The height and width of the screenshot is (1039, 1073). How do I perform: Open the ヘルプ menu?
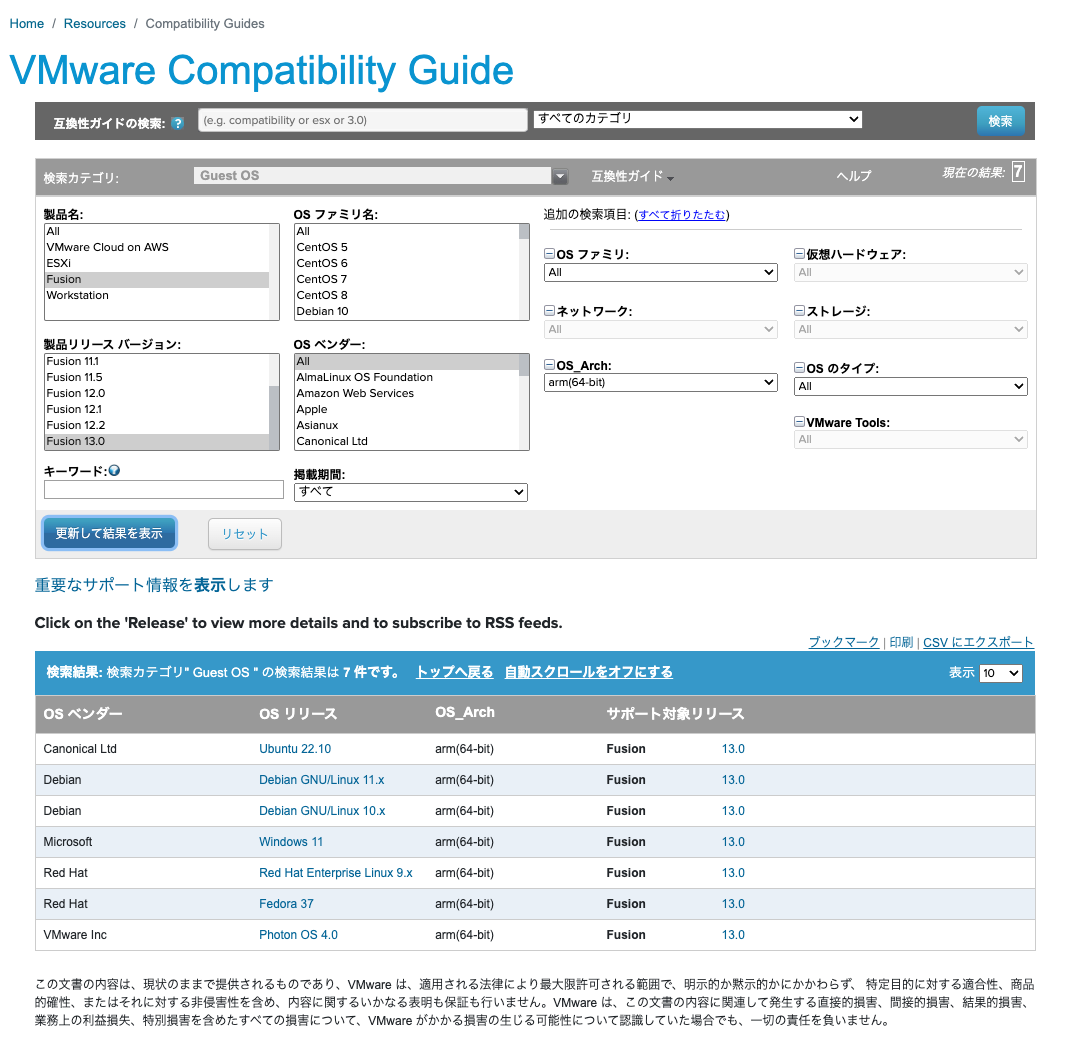pyautogui.click(x=853, y=176)
